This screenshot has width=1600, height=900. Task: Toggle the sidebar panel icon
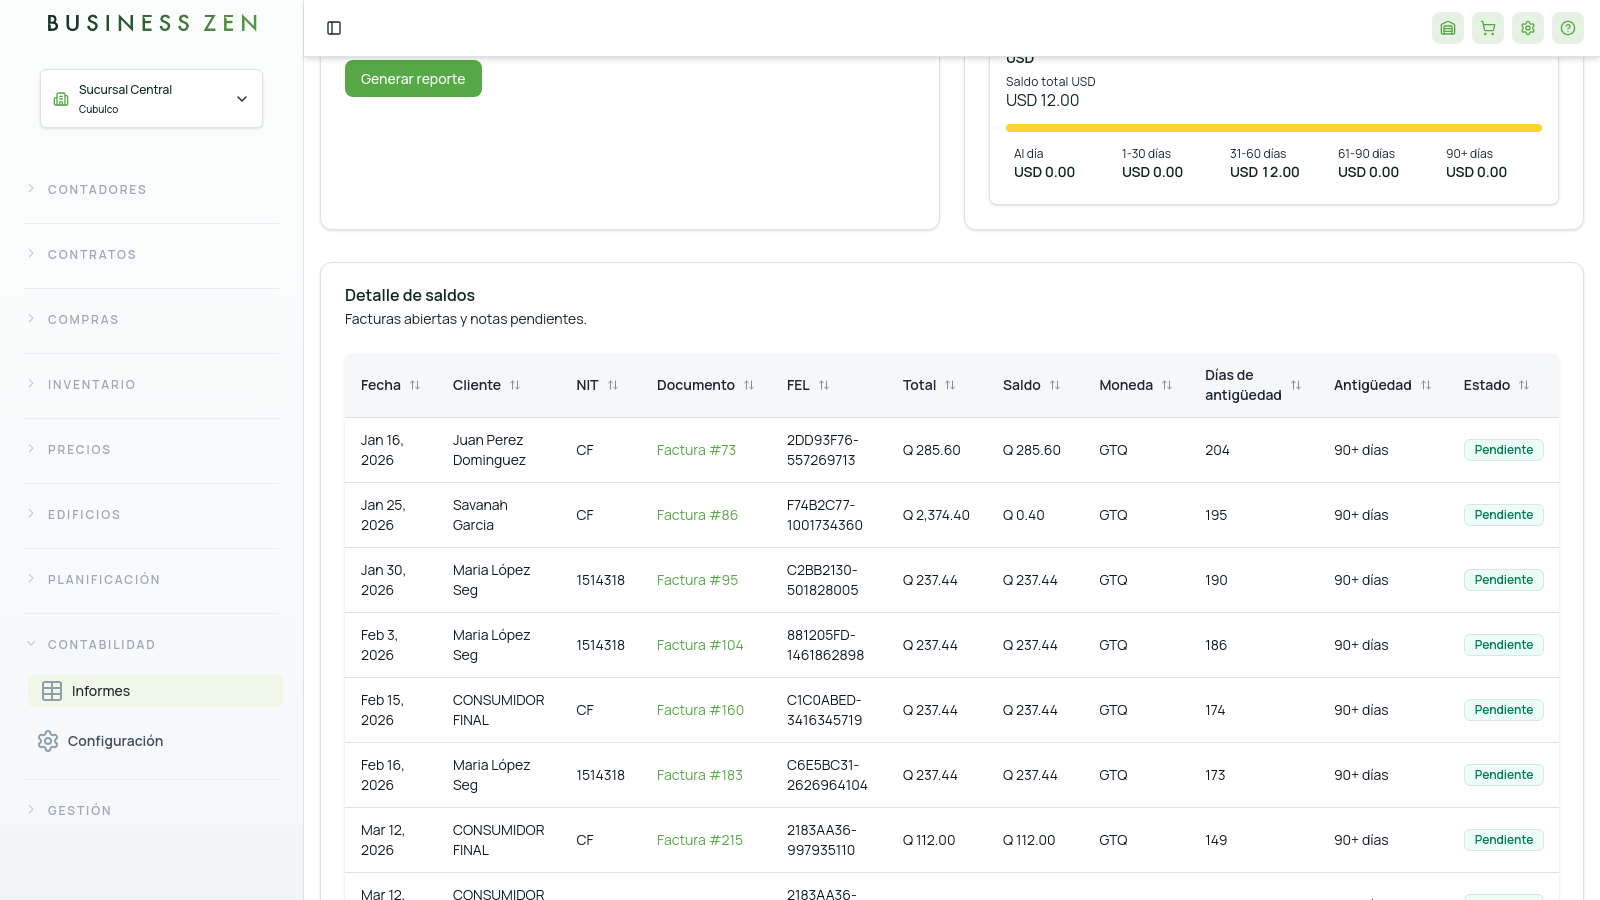(334, 28)
